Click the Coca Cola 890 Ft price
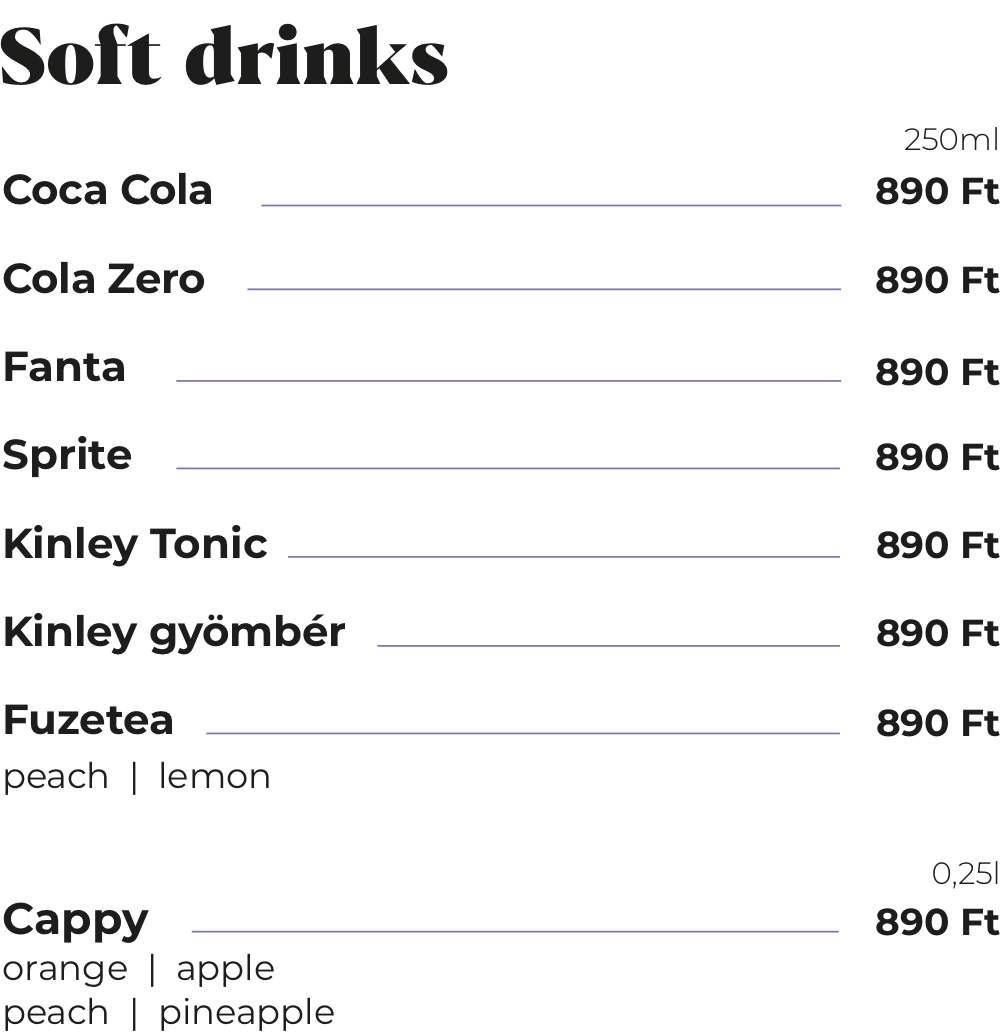 [x=937, y=191]
